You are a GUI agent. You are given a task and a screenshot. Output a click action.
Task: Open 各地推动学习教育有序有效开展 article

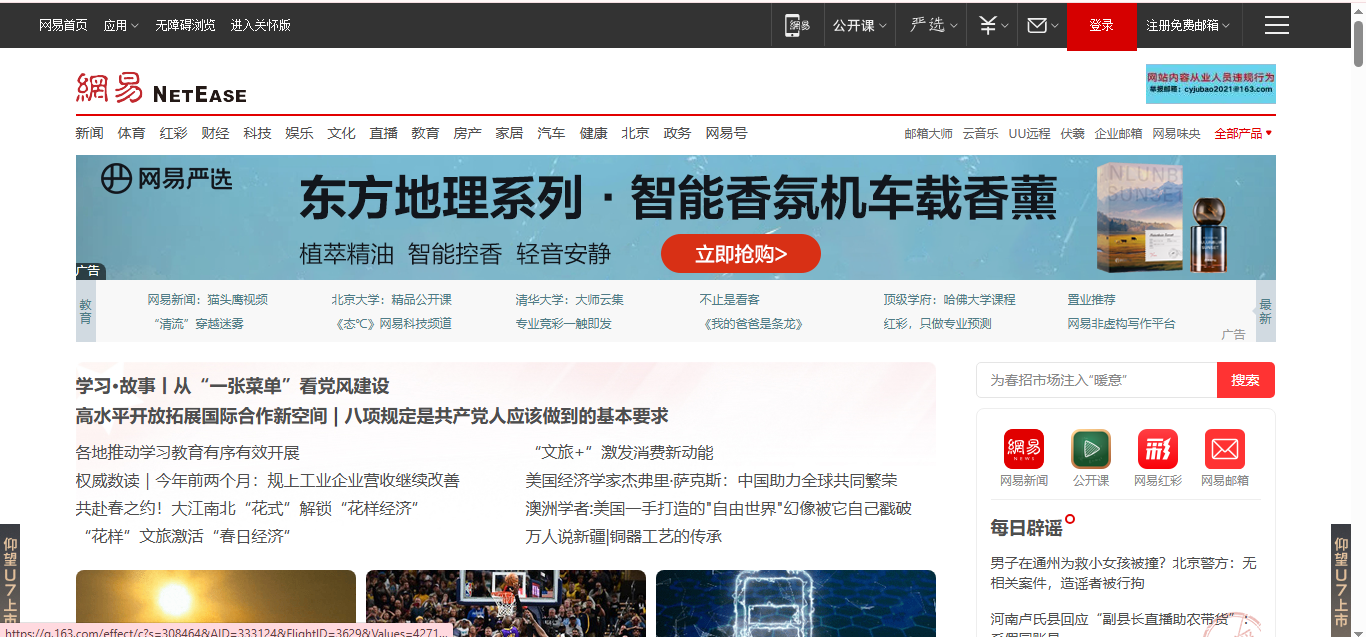(188, 452)
